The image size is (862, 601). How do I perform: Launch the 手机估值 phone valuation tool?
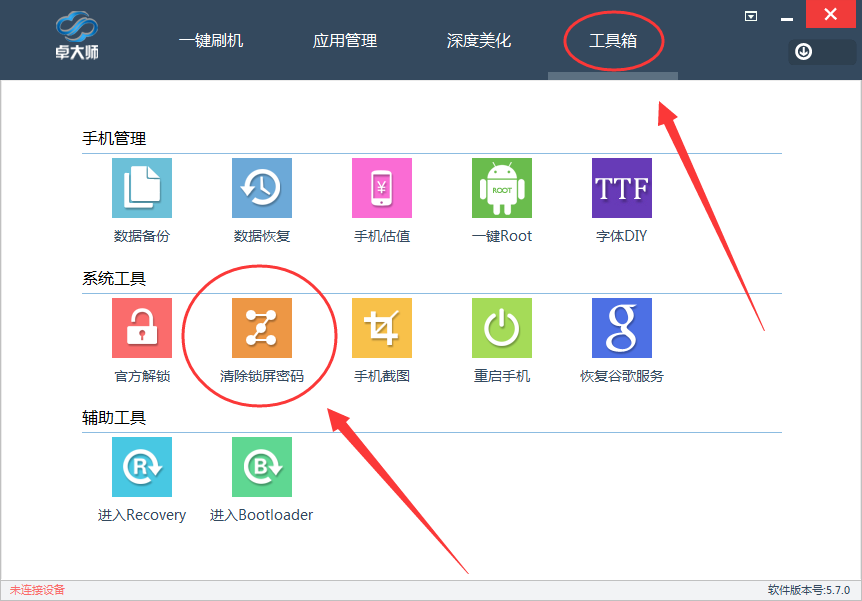pyautogui.click(x=381, y=188)
